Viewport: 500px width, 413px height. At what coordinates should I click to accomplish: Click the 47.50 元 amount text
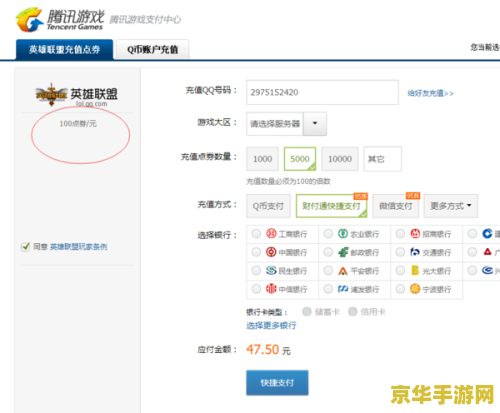point(268,350)
